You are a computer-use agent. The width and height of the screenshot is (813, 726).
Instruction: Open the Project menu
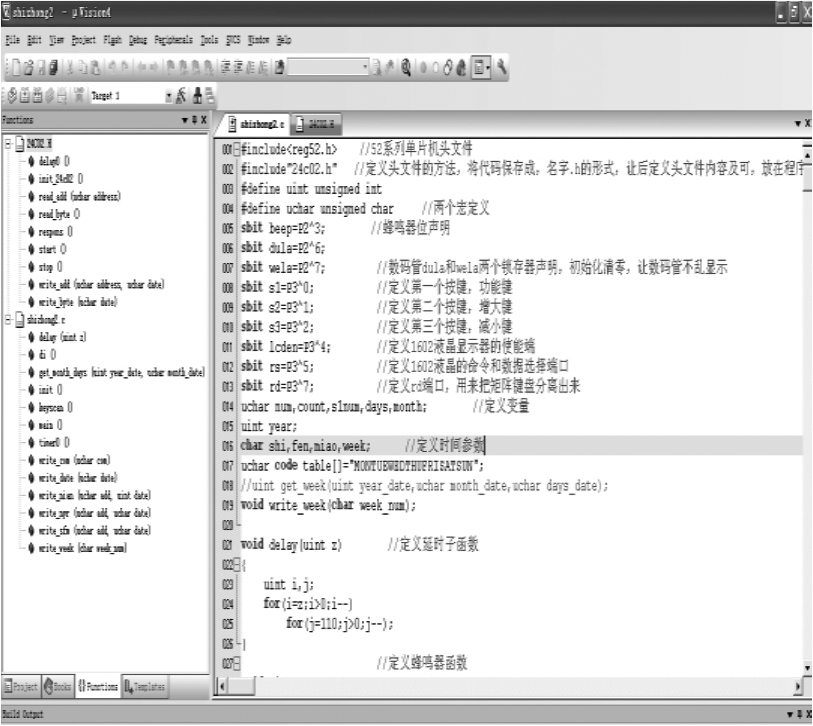83,40
